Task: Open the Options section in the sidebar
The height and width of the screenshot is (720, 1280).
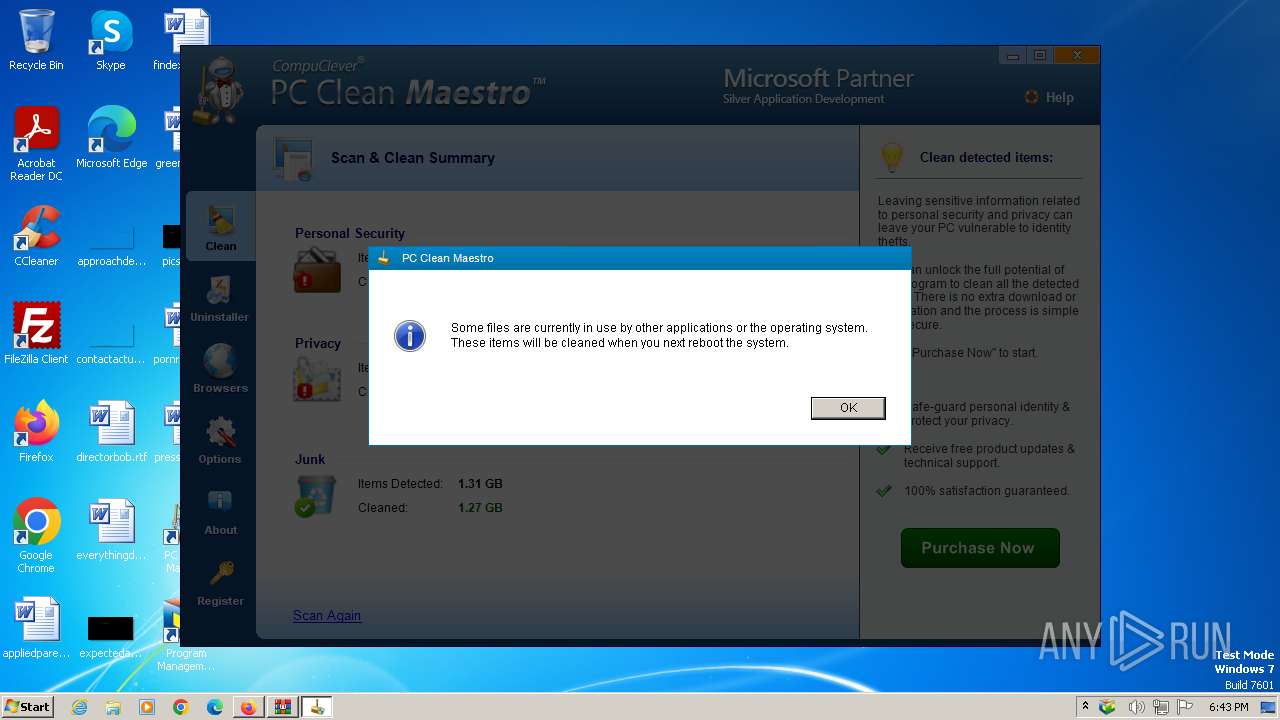Action: (x=220, y=441)
